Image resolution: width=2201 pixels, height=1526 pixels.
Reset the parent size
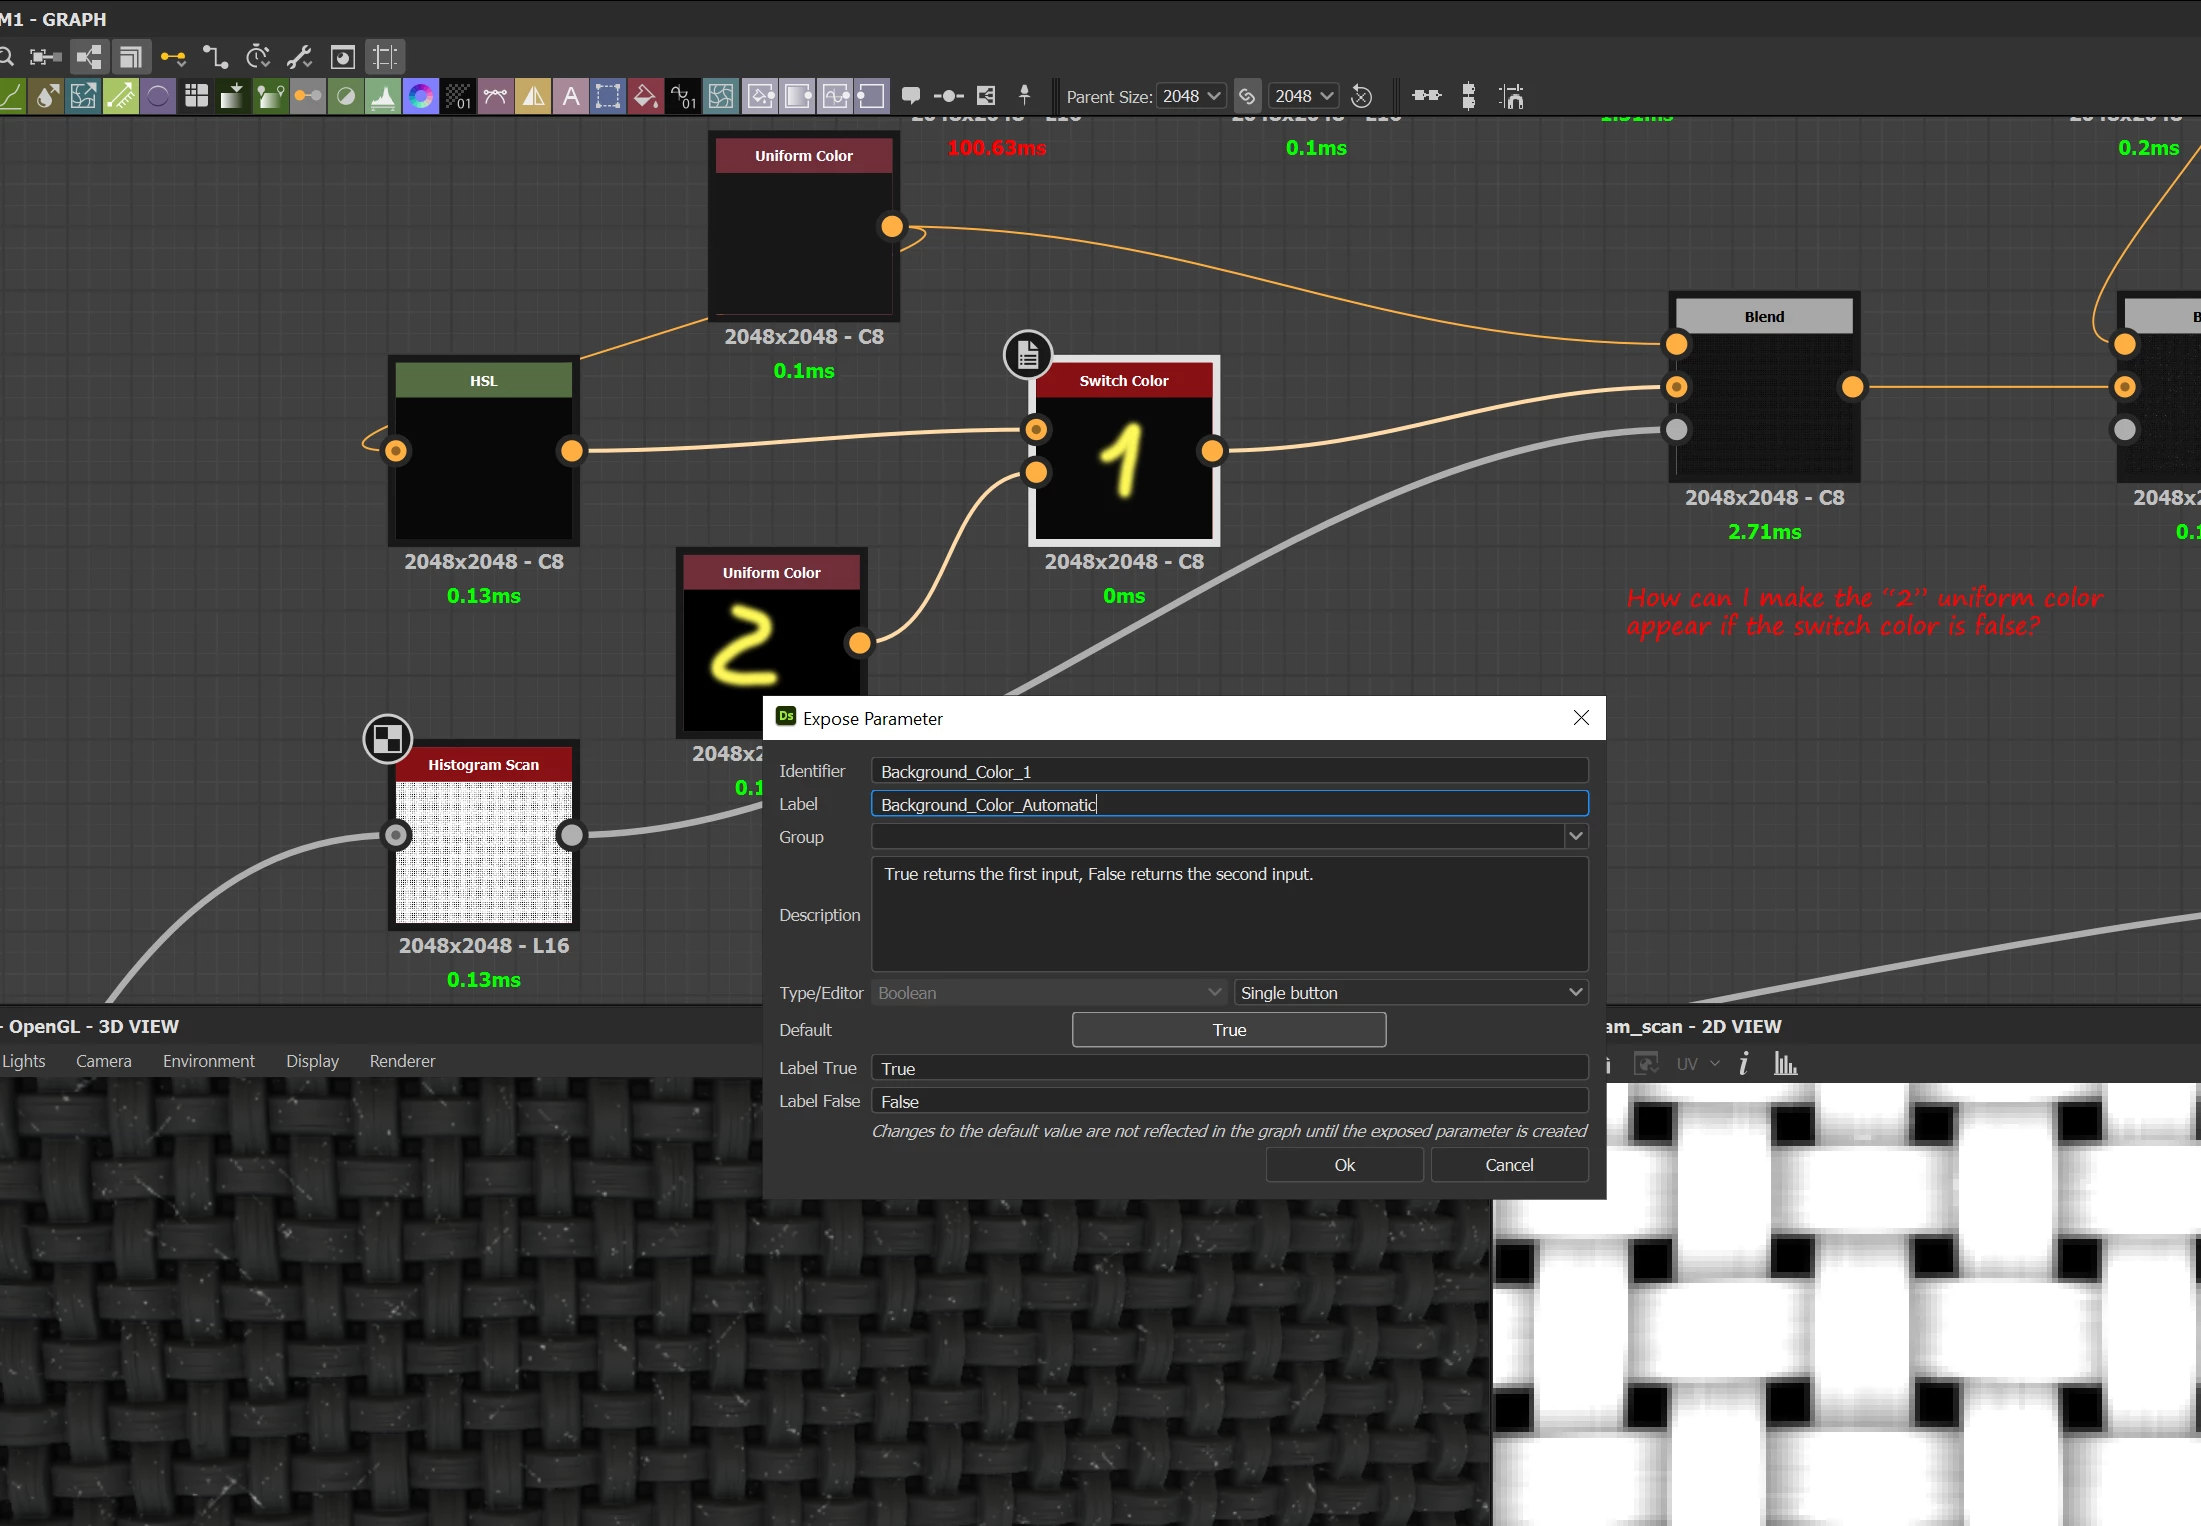[x=1361, y=96]
